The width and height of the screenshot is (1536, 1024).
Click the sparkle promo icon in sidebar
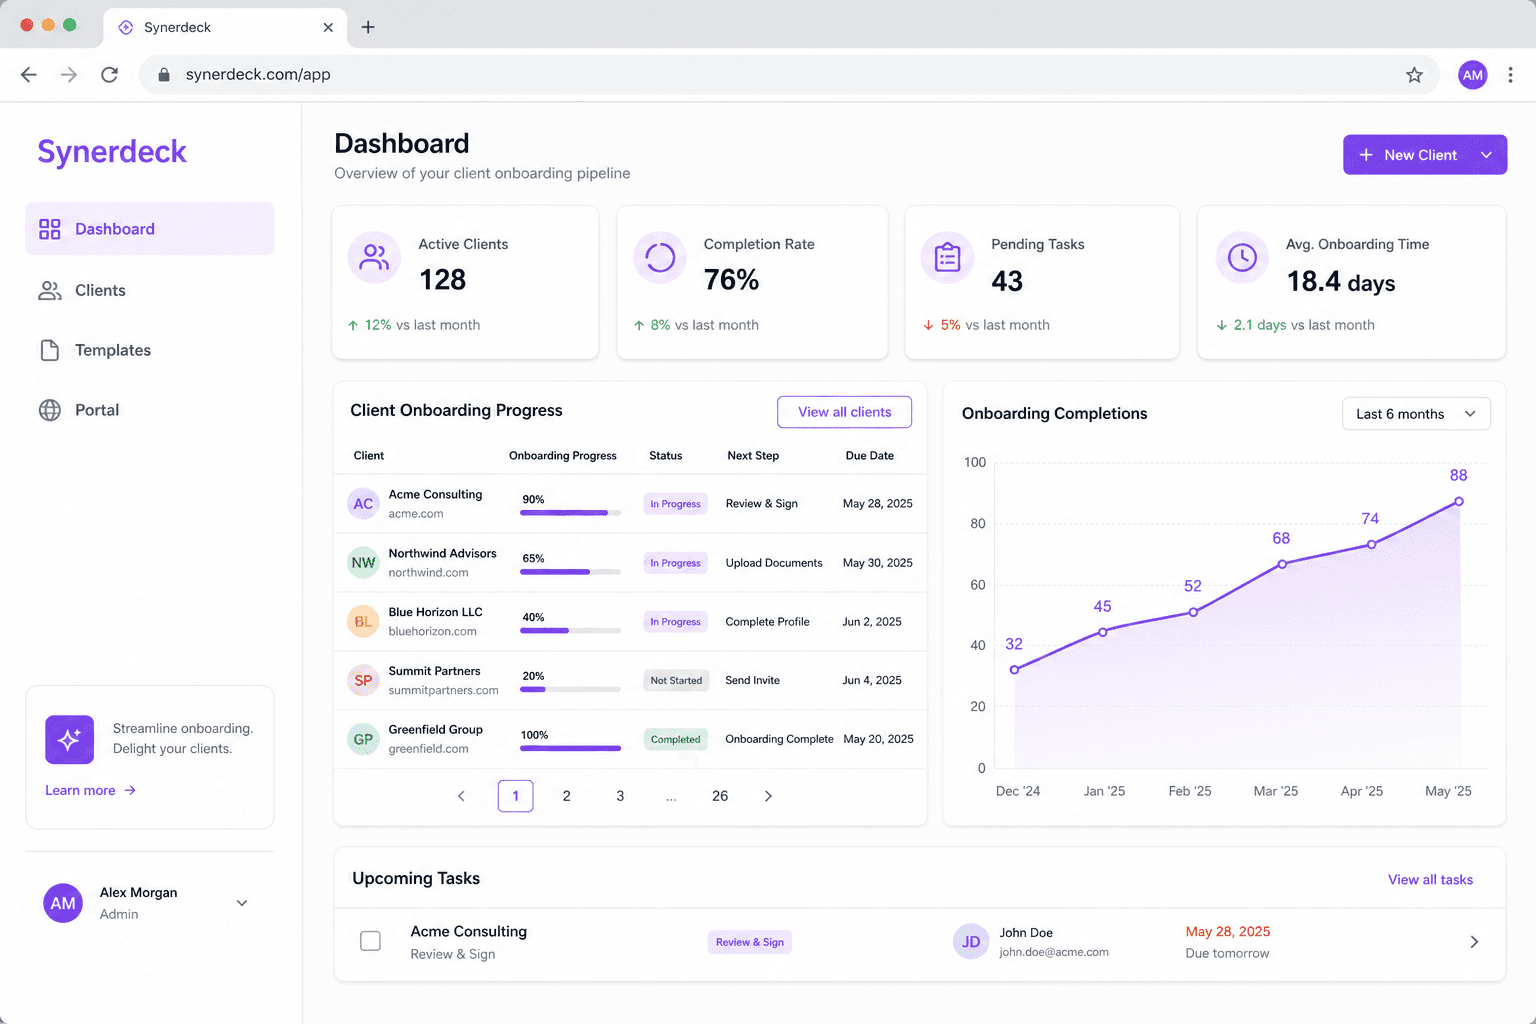click(x=69, y=740)
